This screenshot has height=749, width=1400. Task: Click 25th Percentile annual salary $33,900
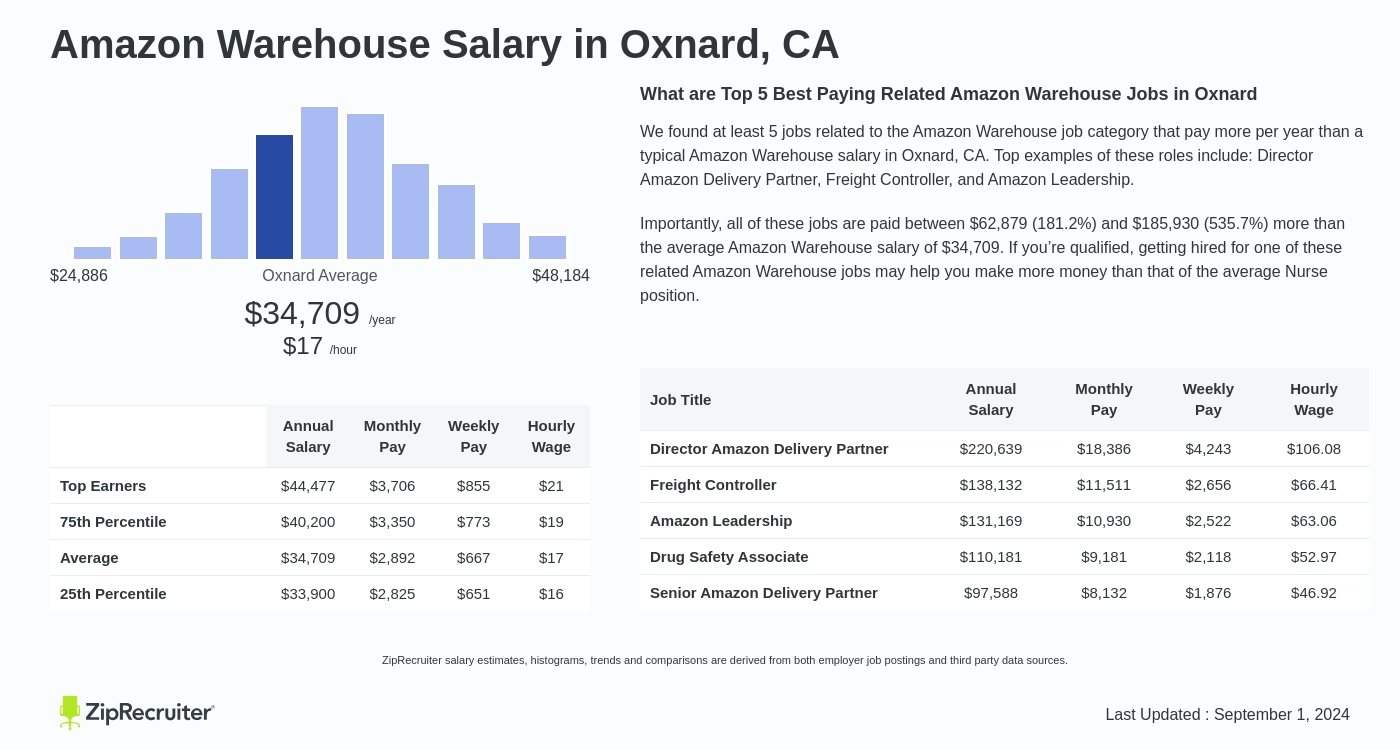tap(308, 594)
